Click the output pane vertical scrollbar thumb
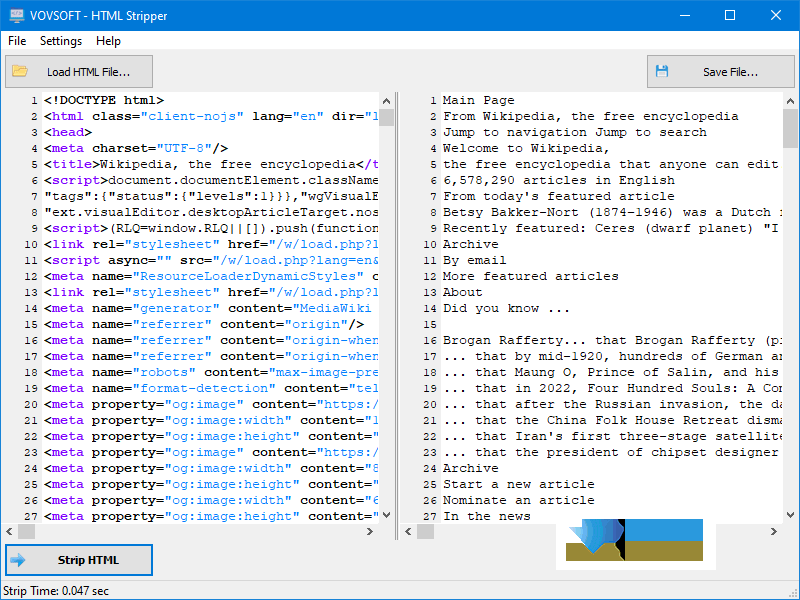 (x=790, y=129)
